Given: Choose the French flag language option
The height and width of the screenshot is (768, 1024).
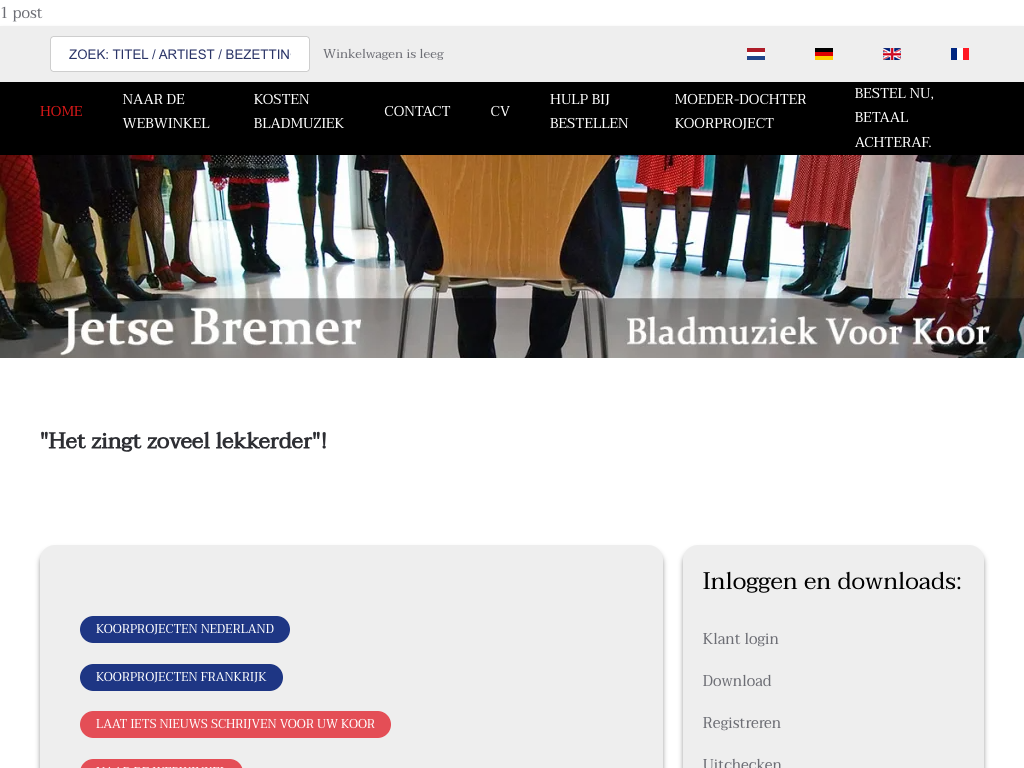Looking at the screenshot, I should [x=960, y=54].
